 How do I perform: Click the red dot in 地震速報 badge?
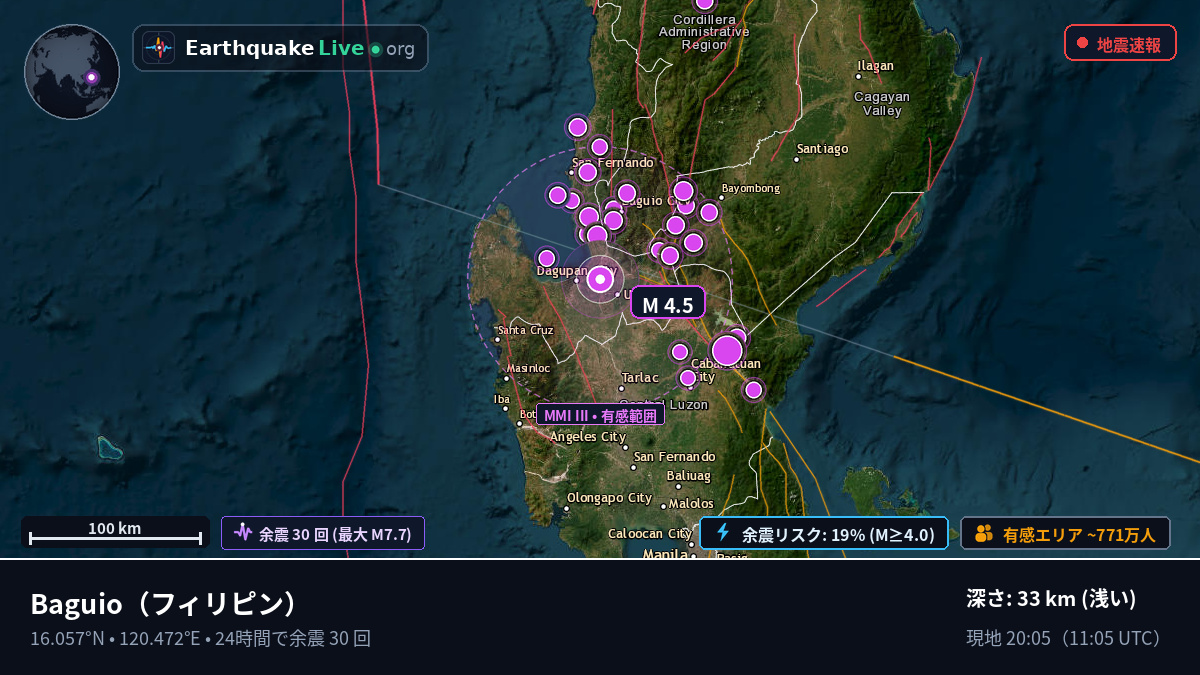coord(1082,43)
